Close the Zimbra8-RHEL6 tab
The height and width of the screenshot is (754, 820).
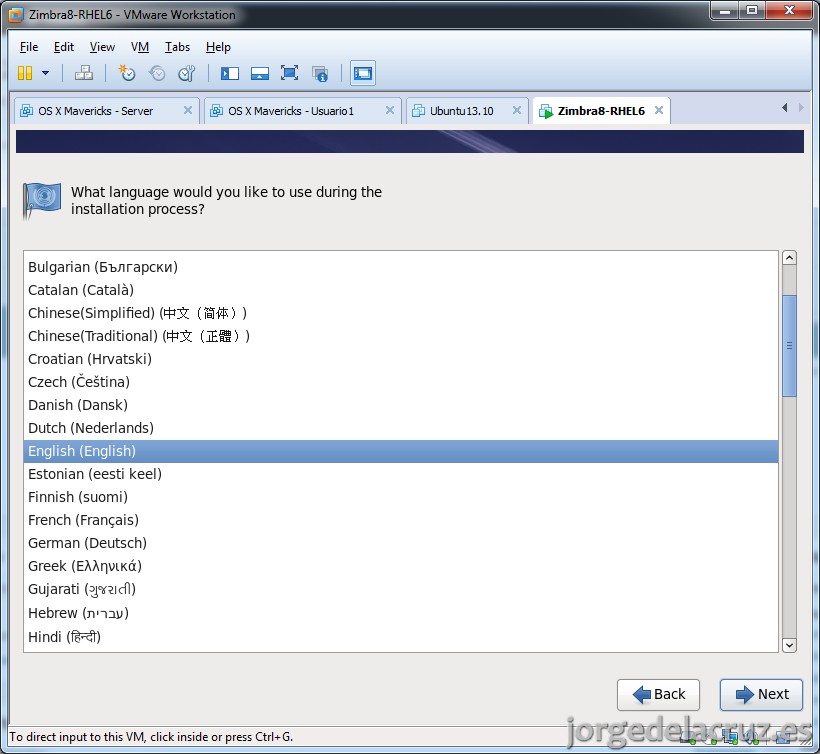pyautogui.click(x=659, y=110)
